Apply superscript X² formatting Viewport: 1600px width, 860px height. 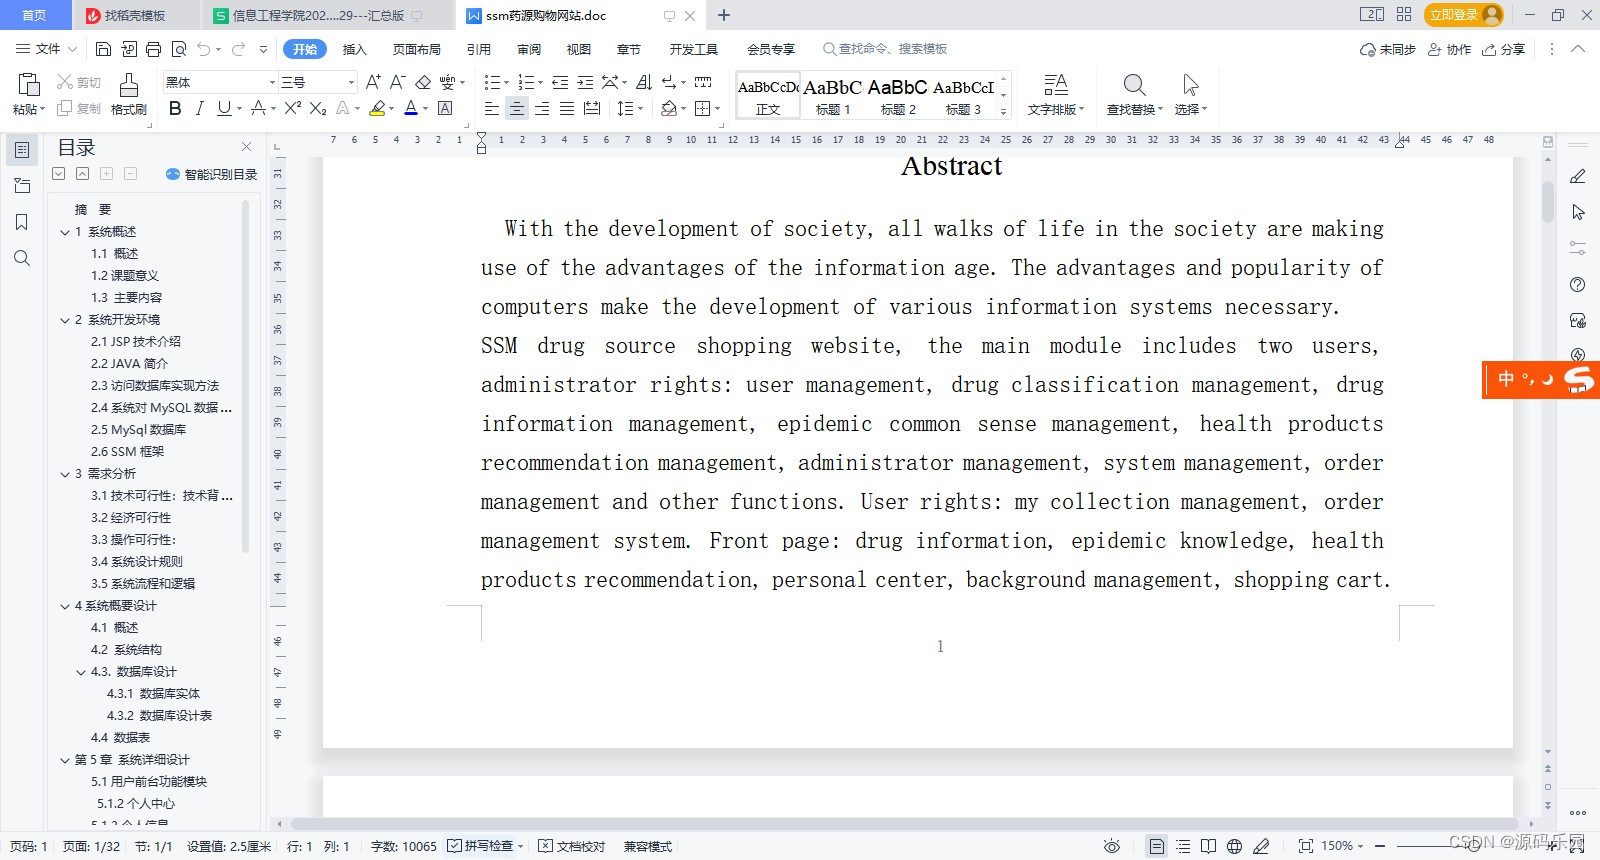tap(293, 108)
